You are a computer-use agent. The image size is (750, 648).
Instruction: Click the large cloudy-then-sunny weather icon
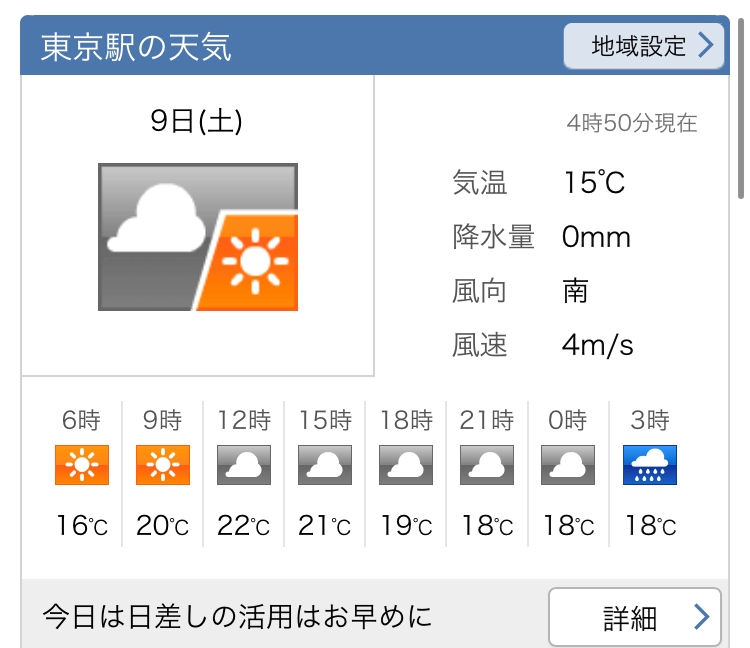tap(198, 237)
